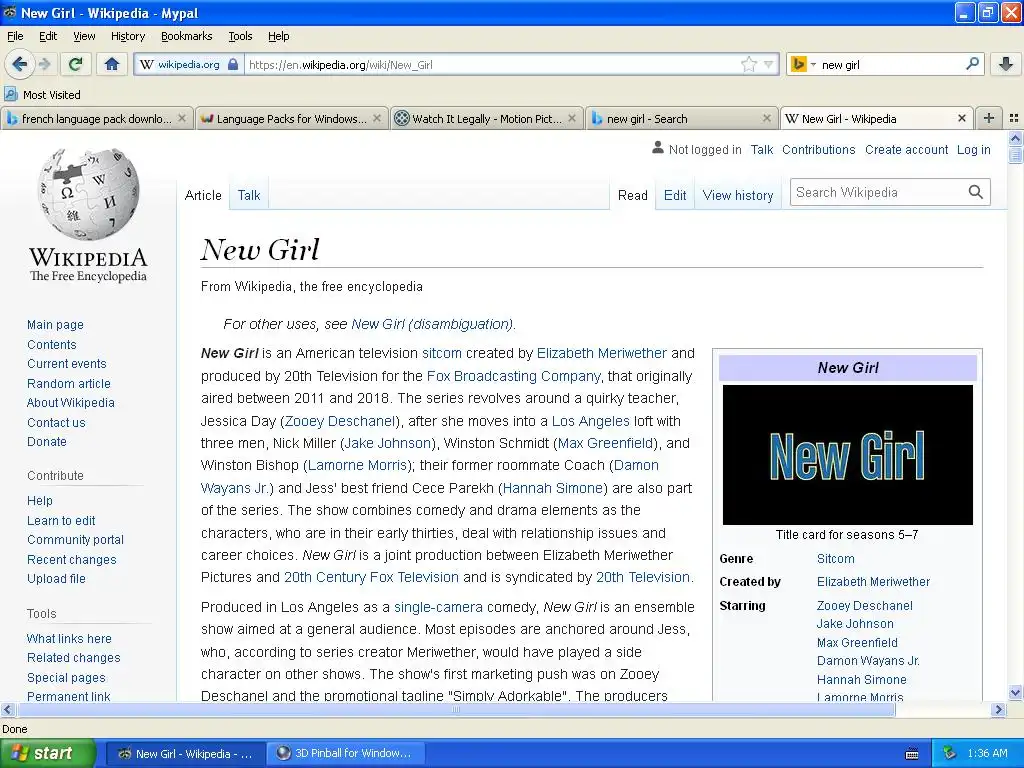Screen dimensions: 1024x768
Task: Click the browser search magnifier icon
Action: [x=972, y=63]
